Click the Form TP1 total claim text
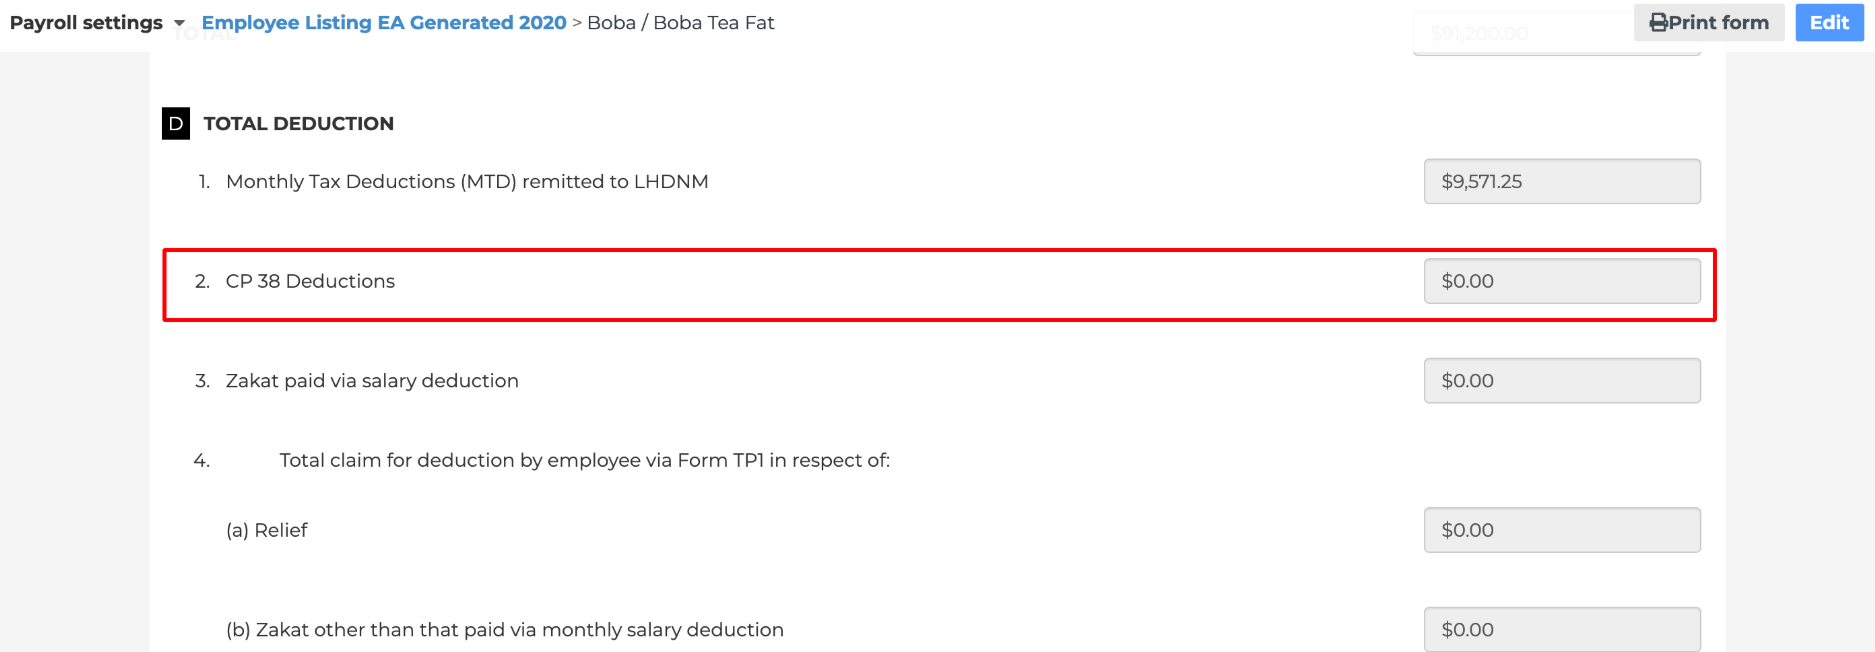The image size is (1875, 652). [x=584, y=460]
